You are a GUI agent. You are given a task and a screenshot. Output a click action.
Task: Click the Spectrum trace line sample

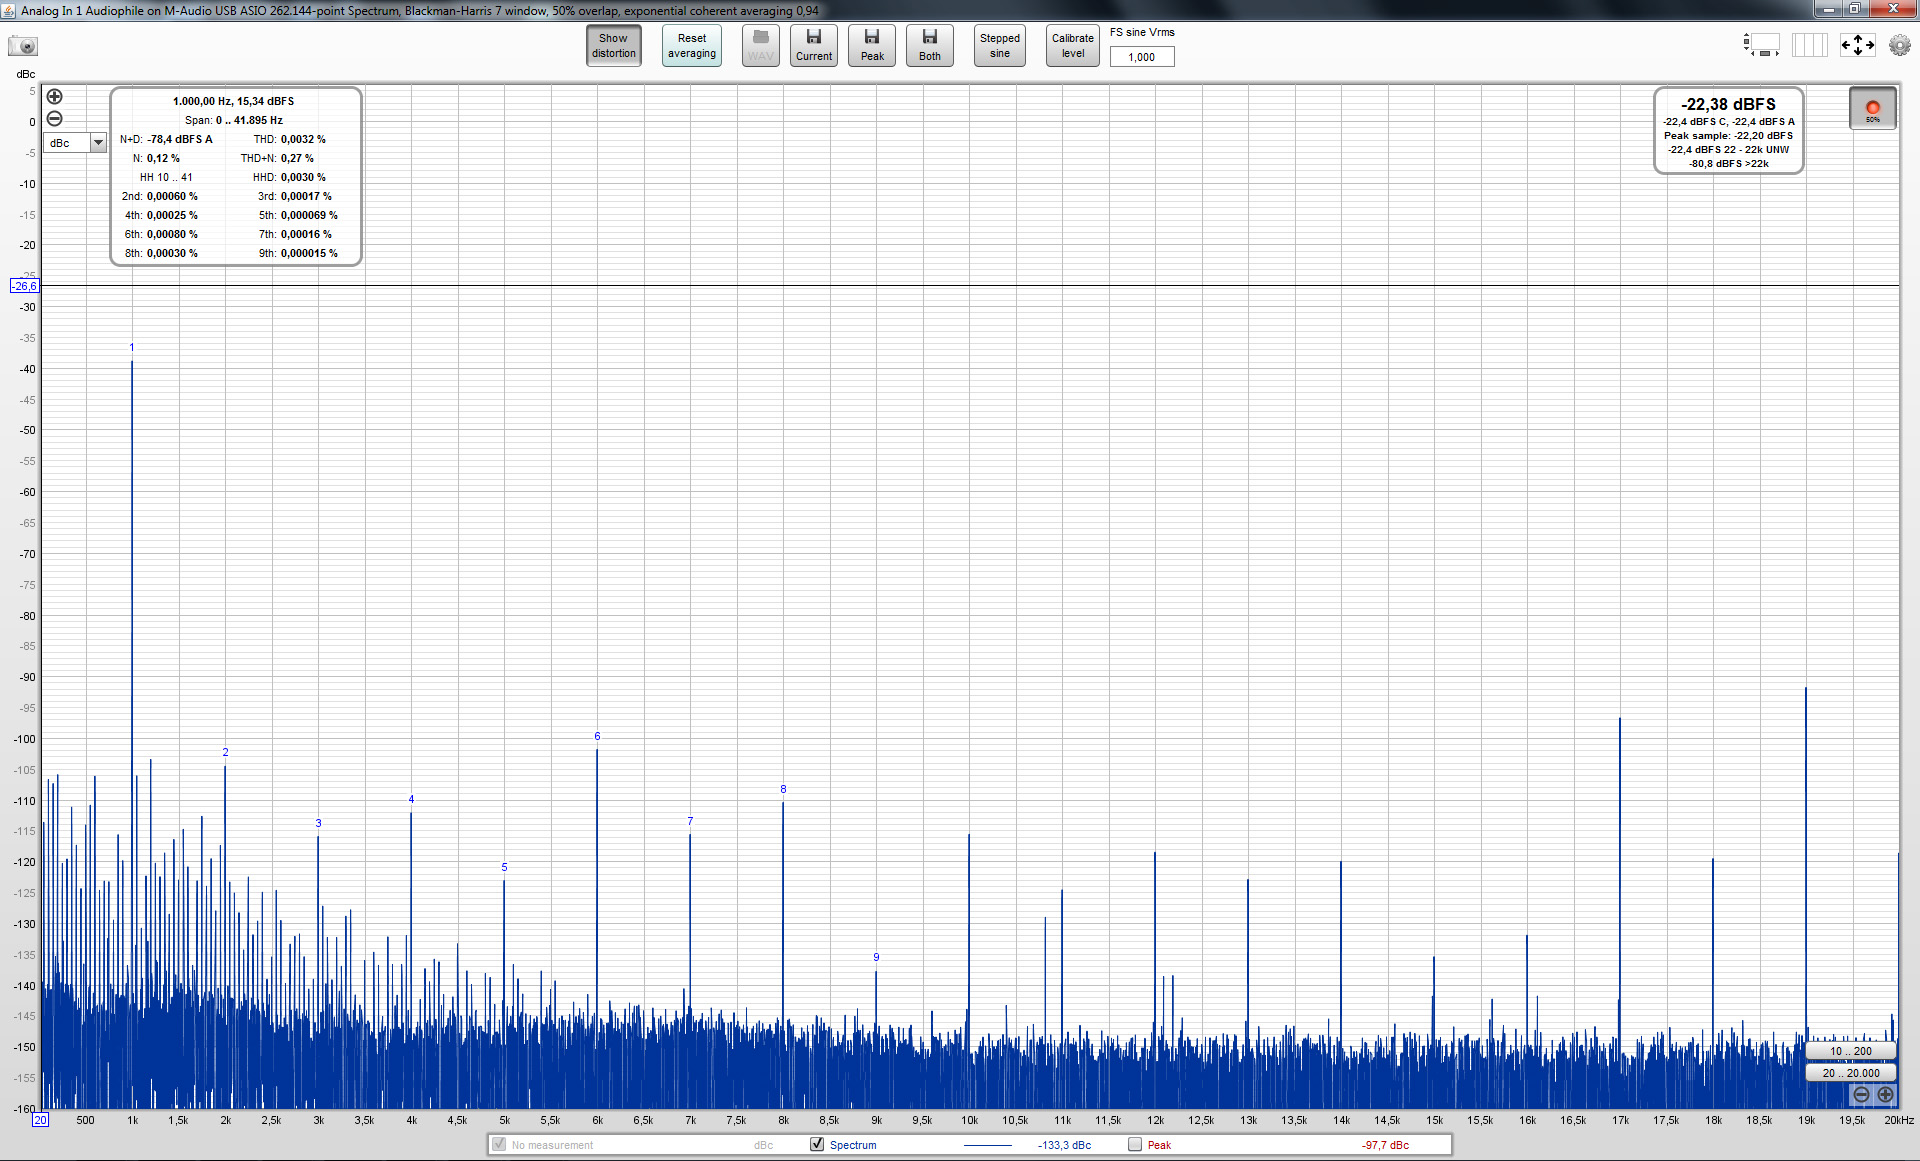coord(988,1145)
